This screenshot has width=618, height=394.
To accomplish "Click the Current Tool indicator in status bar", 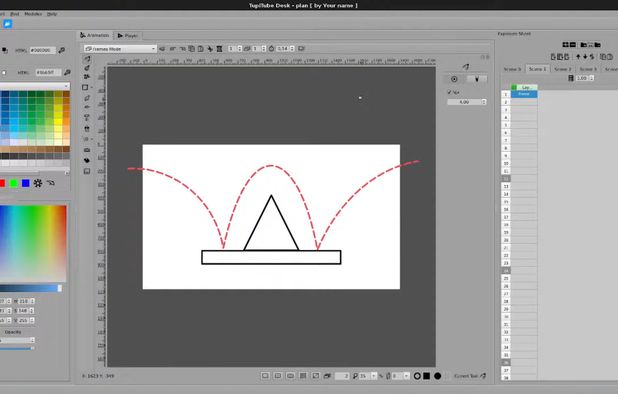I will click(x=470, y=376).
